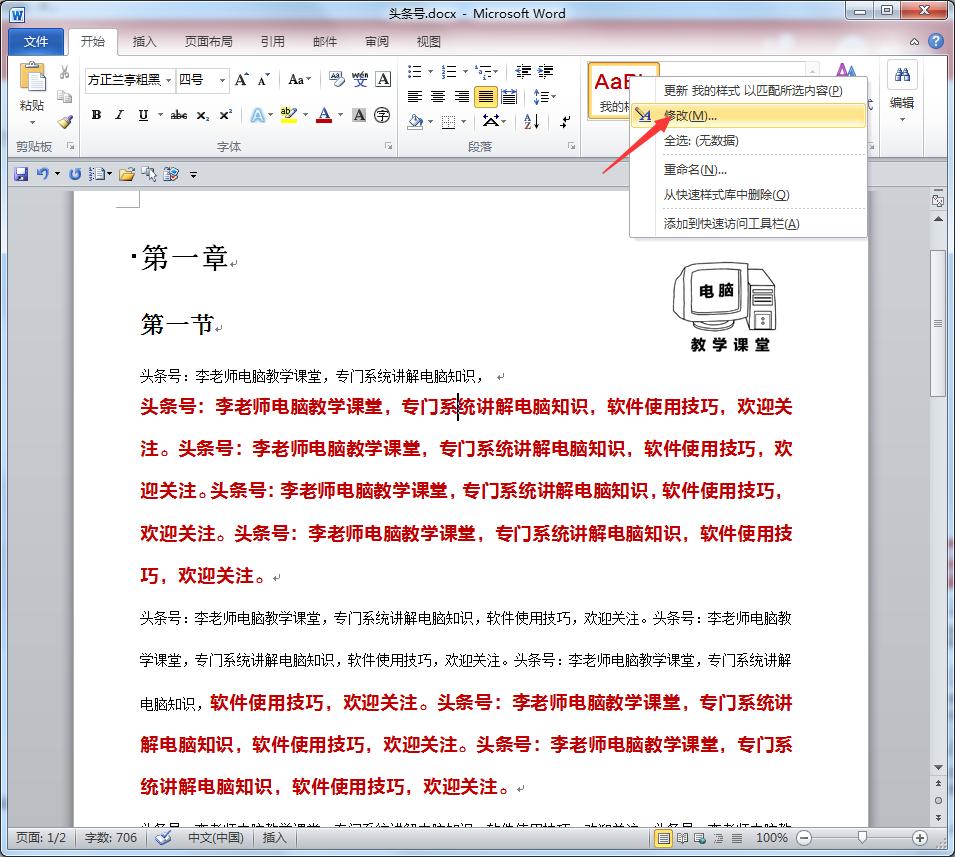Toggle the show paragraph marks icon
The width and height of the screenshot is (955, 857).
[564, 121]
